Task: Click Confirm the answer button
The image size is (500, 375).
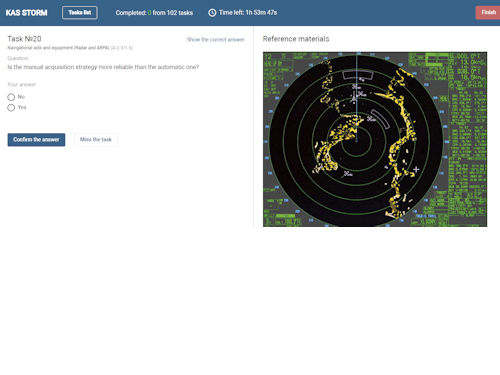Action: pos(36,140)
